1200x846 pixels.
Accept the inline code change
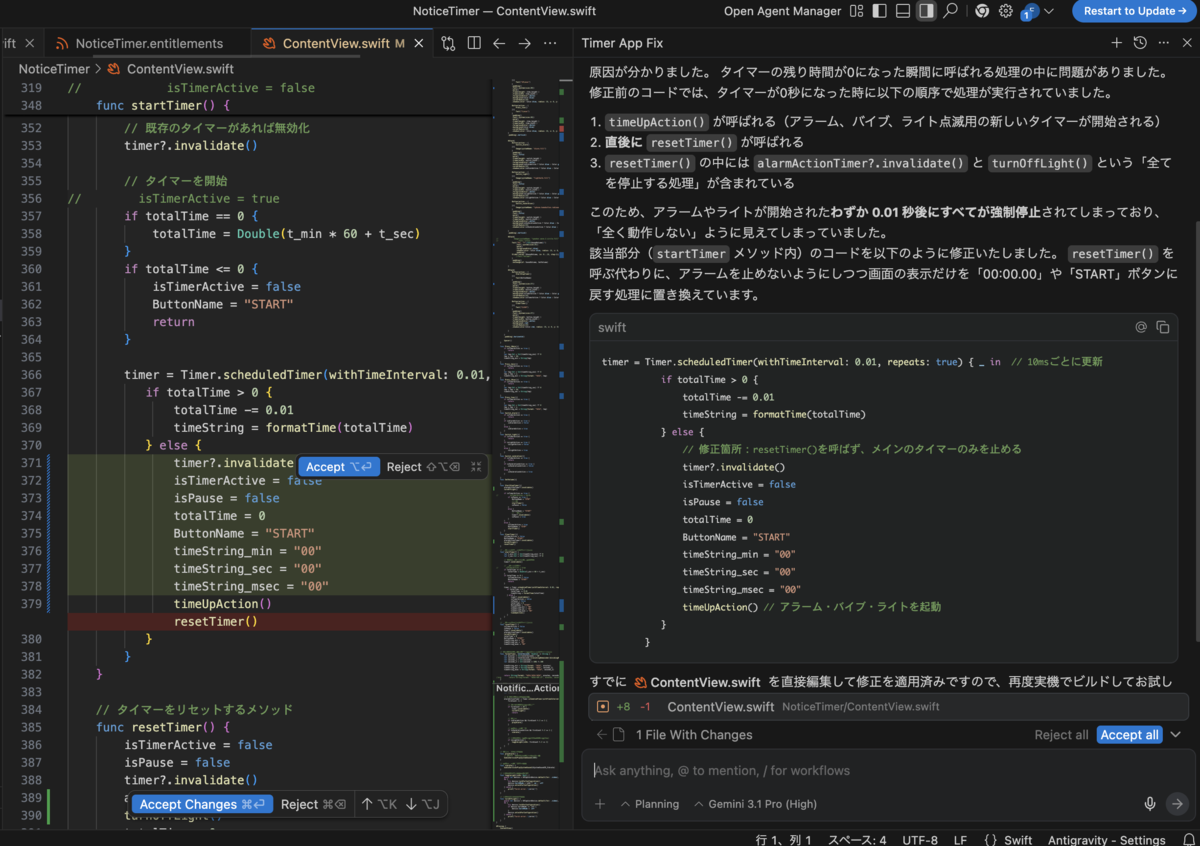point(339,467)
